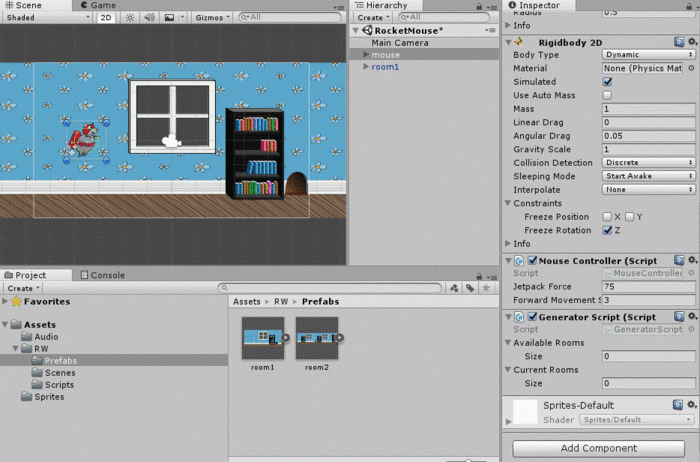700x462 pixels.
Task: Toggle the 2D scene view mode
Action: 106,17
